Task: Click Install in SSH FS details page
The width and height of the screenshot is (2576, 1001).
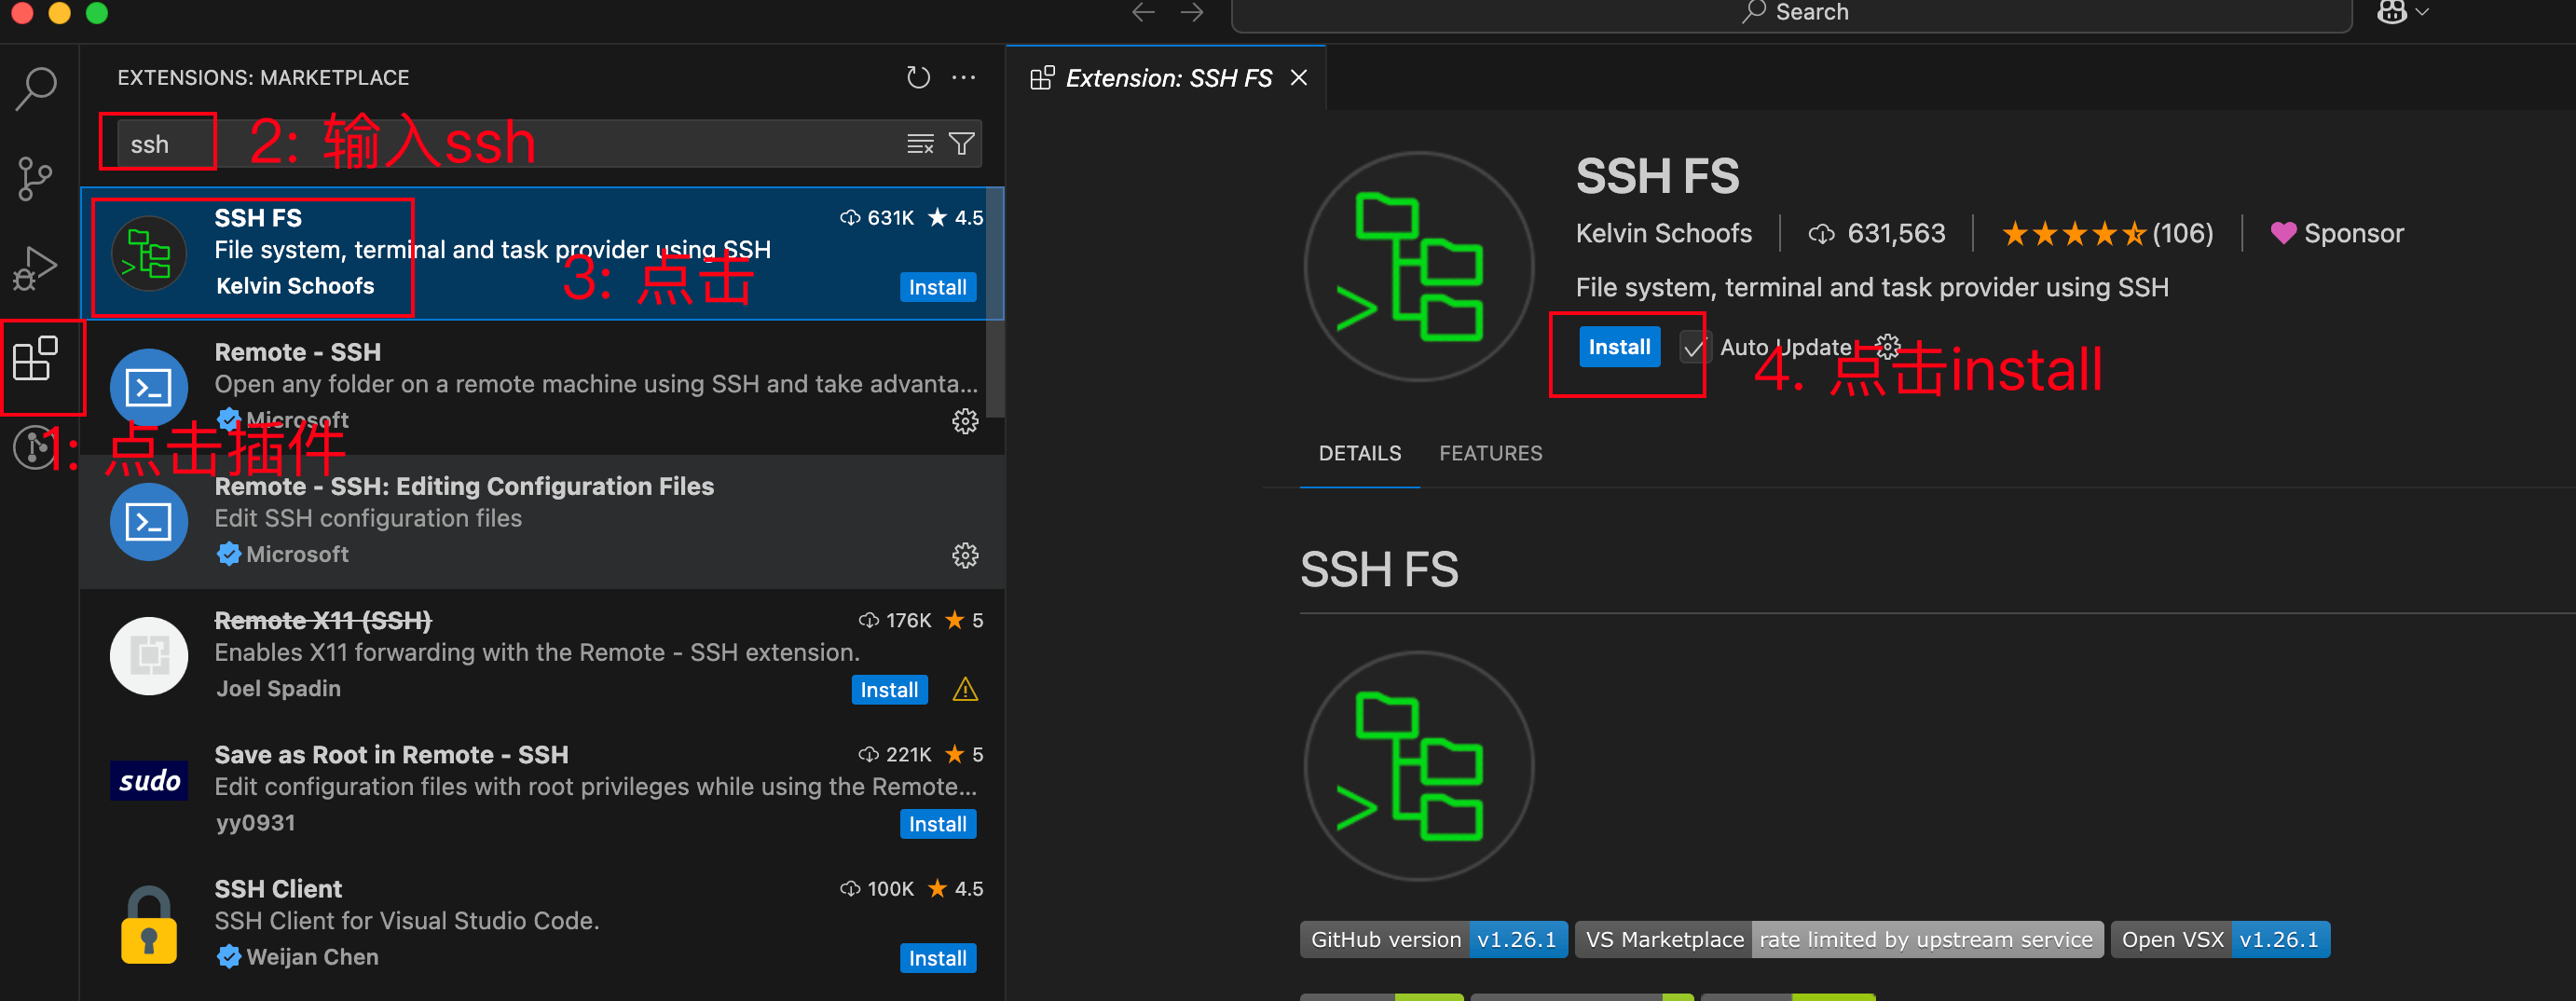Action: [1619, 347]
